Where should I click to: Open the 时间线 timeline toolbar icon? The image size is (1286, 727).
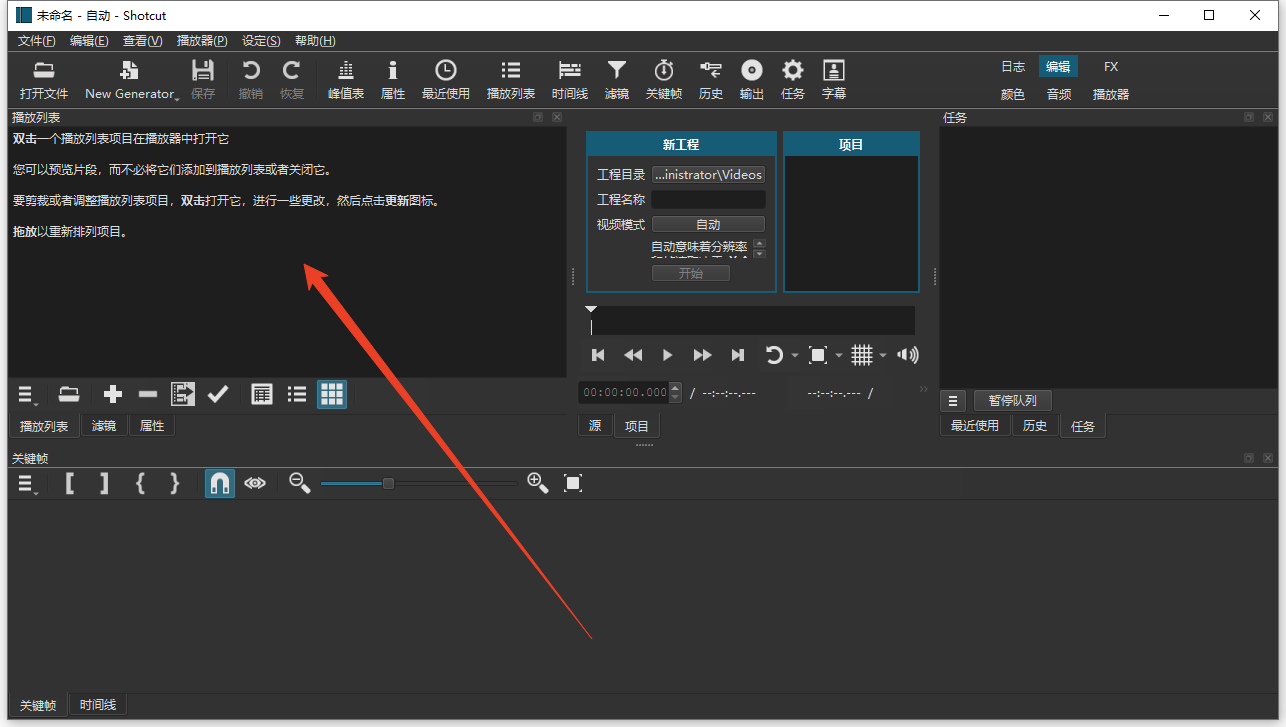570,80
